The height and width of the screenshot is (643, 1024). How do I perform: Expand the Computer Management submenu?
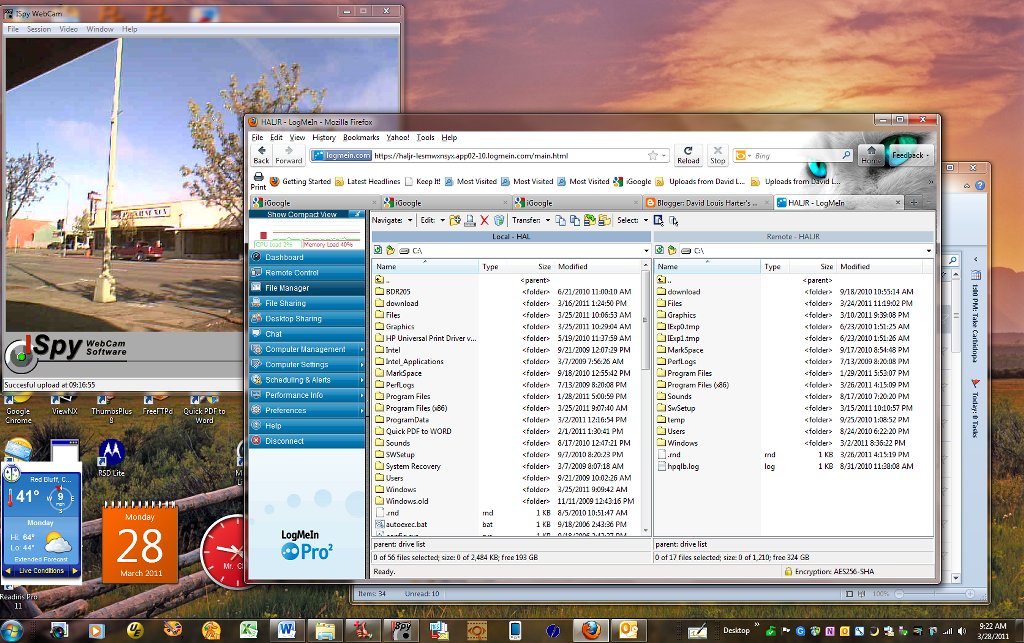point(362,349)
